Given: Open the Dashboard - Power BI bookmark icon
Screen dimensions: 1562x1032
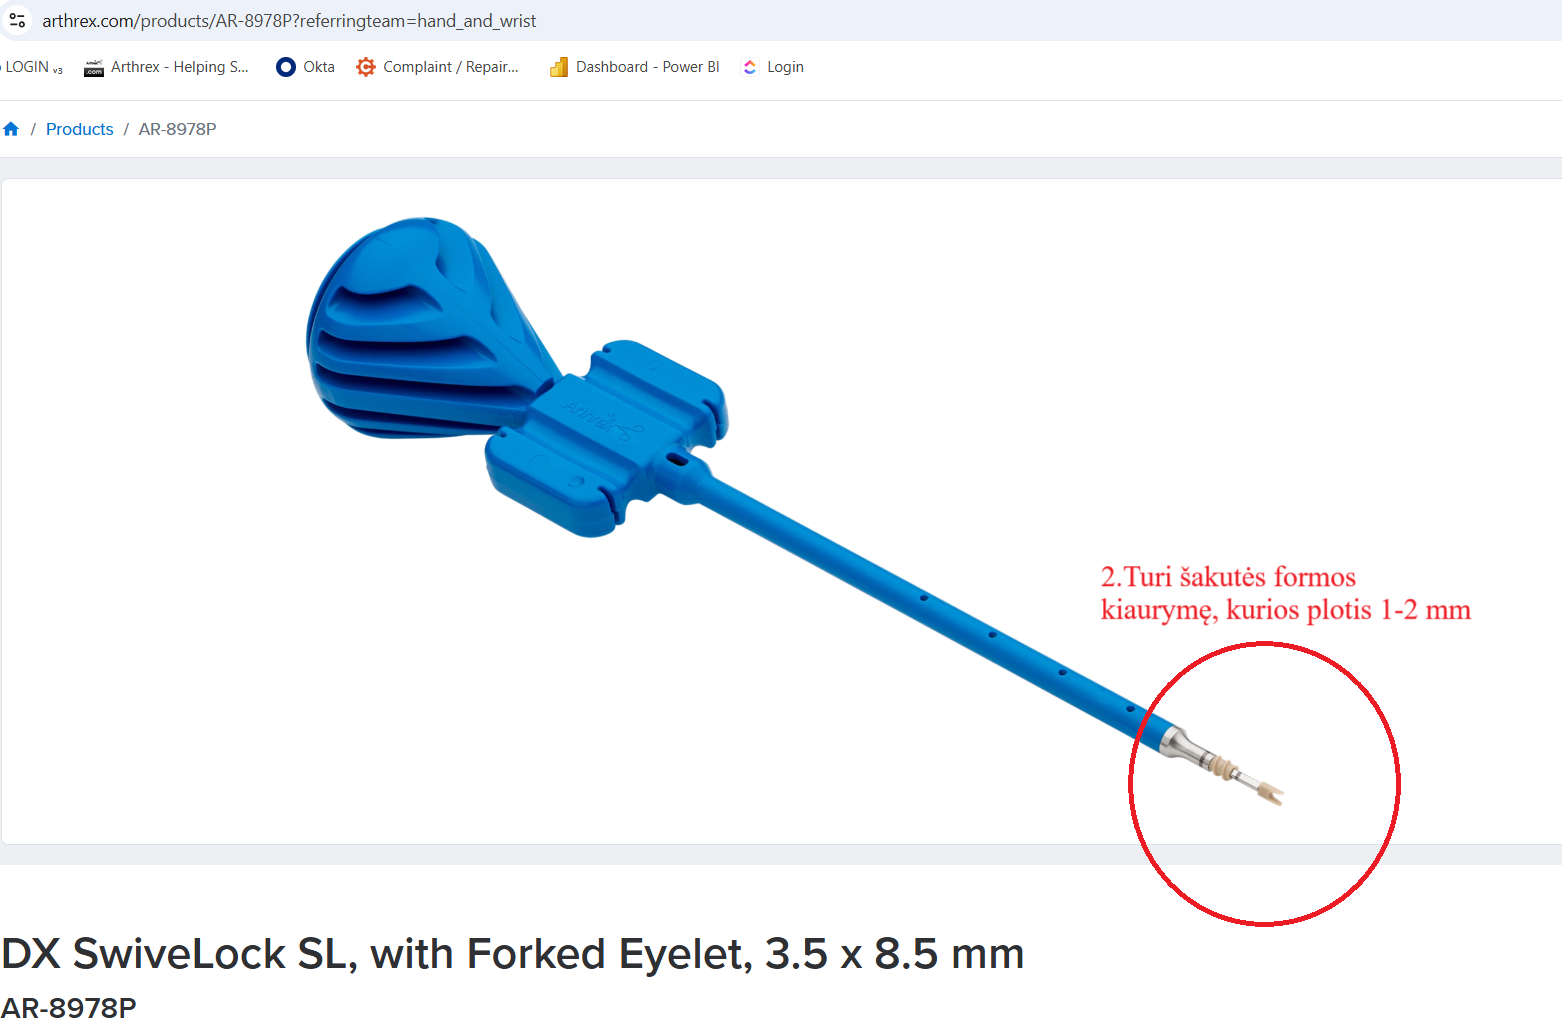Looking at the screenshot, I should coord(559,67).
